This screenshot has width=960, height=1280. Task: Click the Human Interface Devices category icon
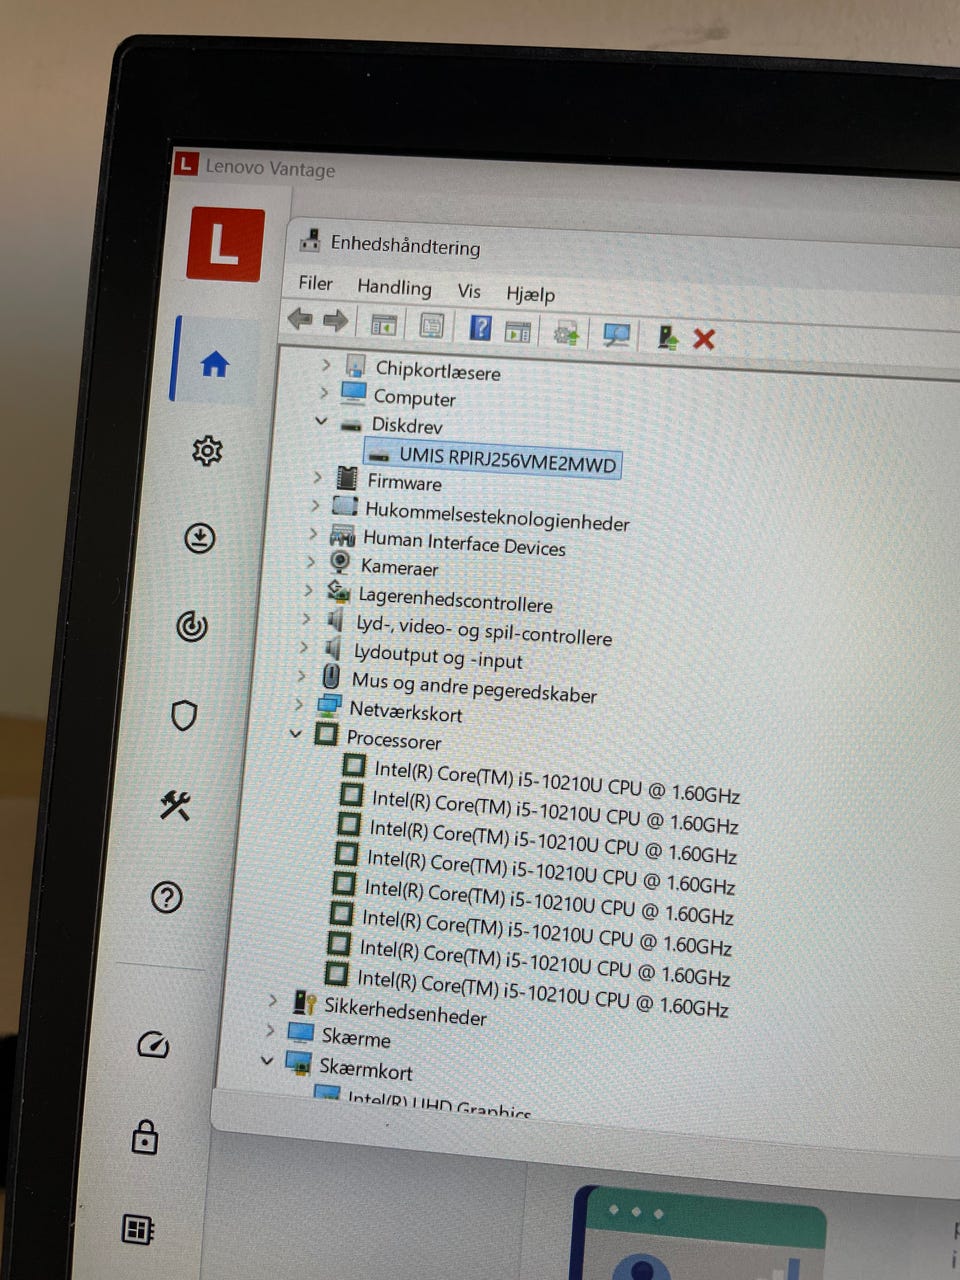click(343, 535)
